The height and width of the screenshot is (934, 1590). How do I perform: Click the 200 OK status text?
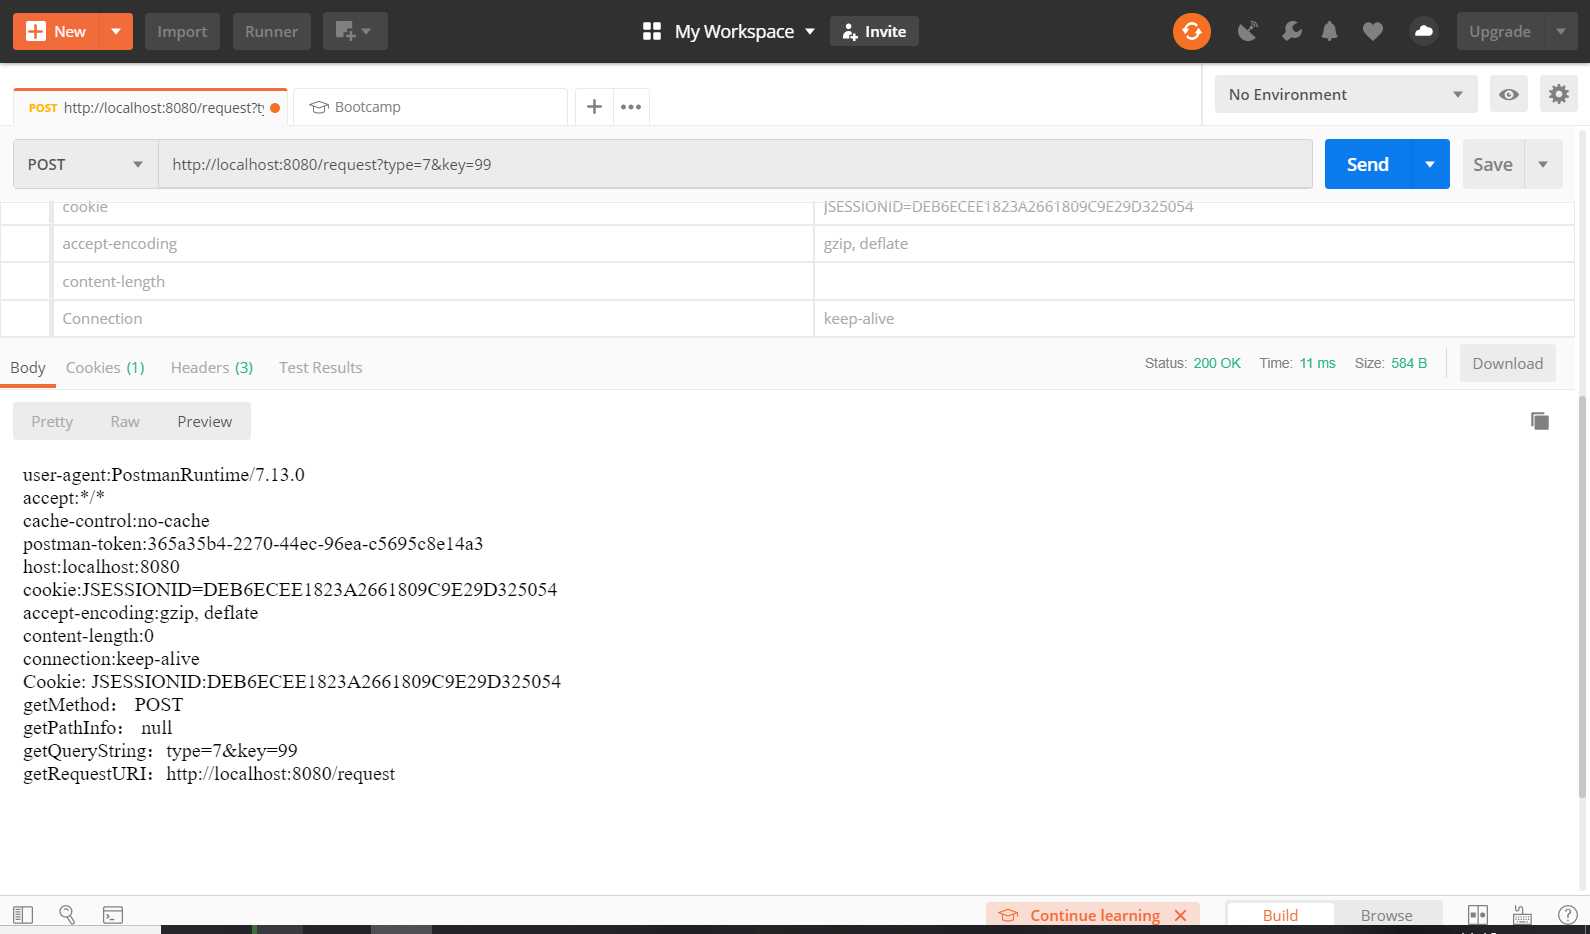point(1217,363)
